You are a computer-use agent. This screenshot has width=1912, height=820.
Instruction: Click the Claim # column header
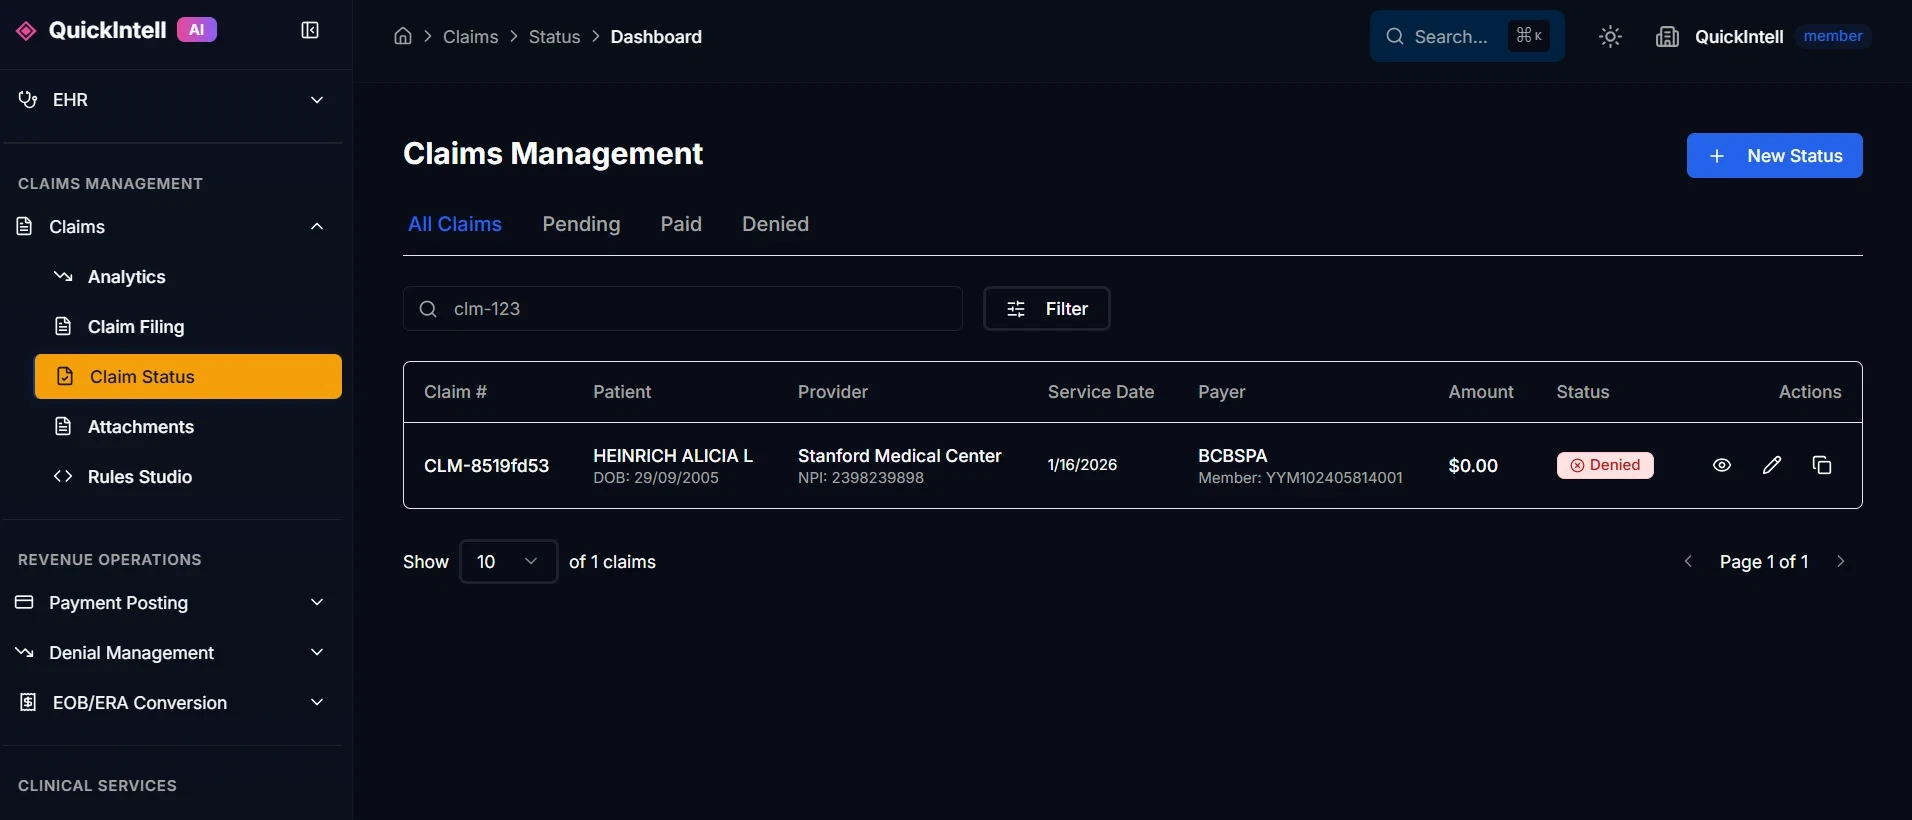(x=455, y=392)
